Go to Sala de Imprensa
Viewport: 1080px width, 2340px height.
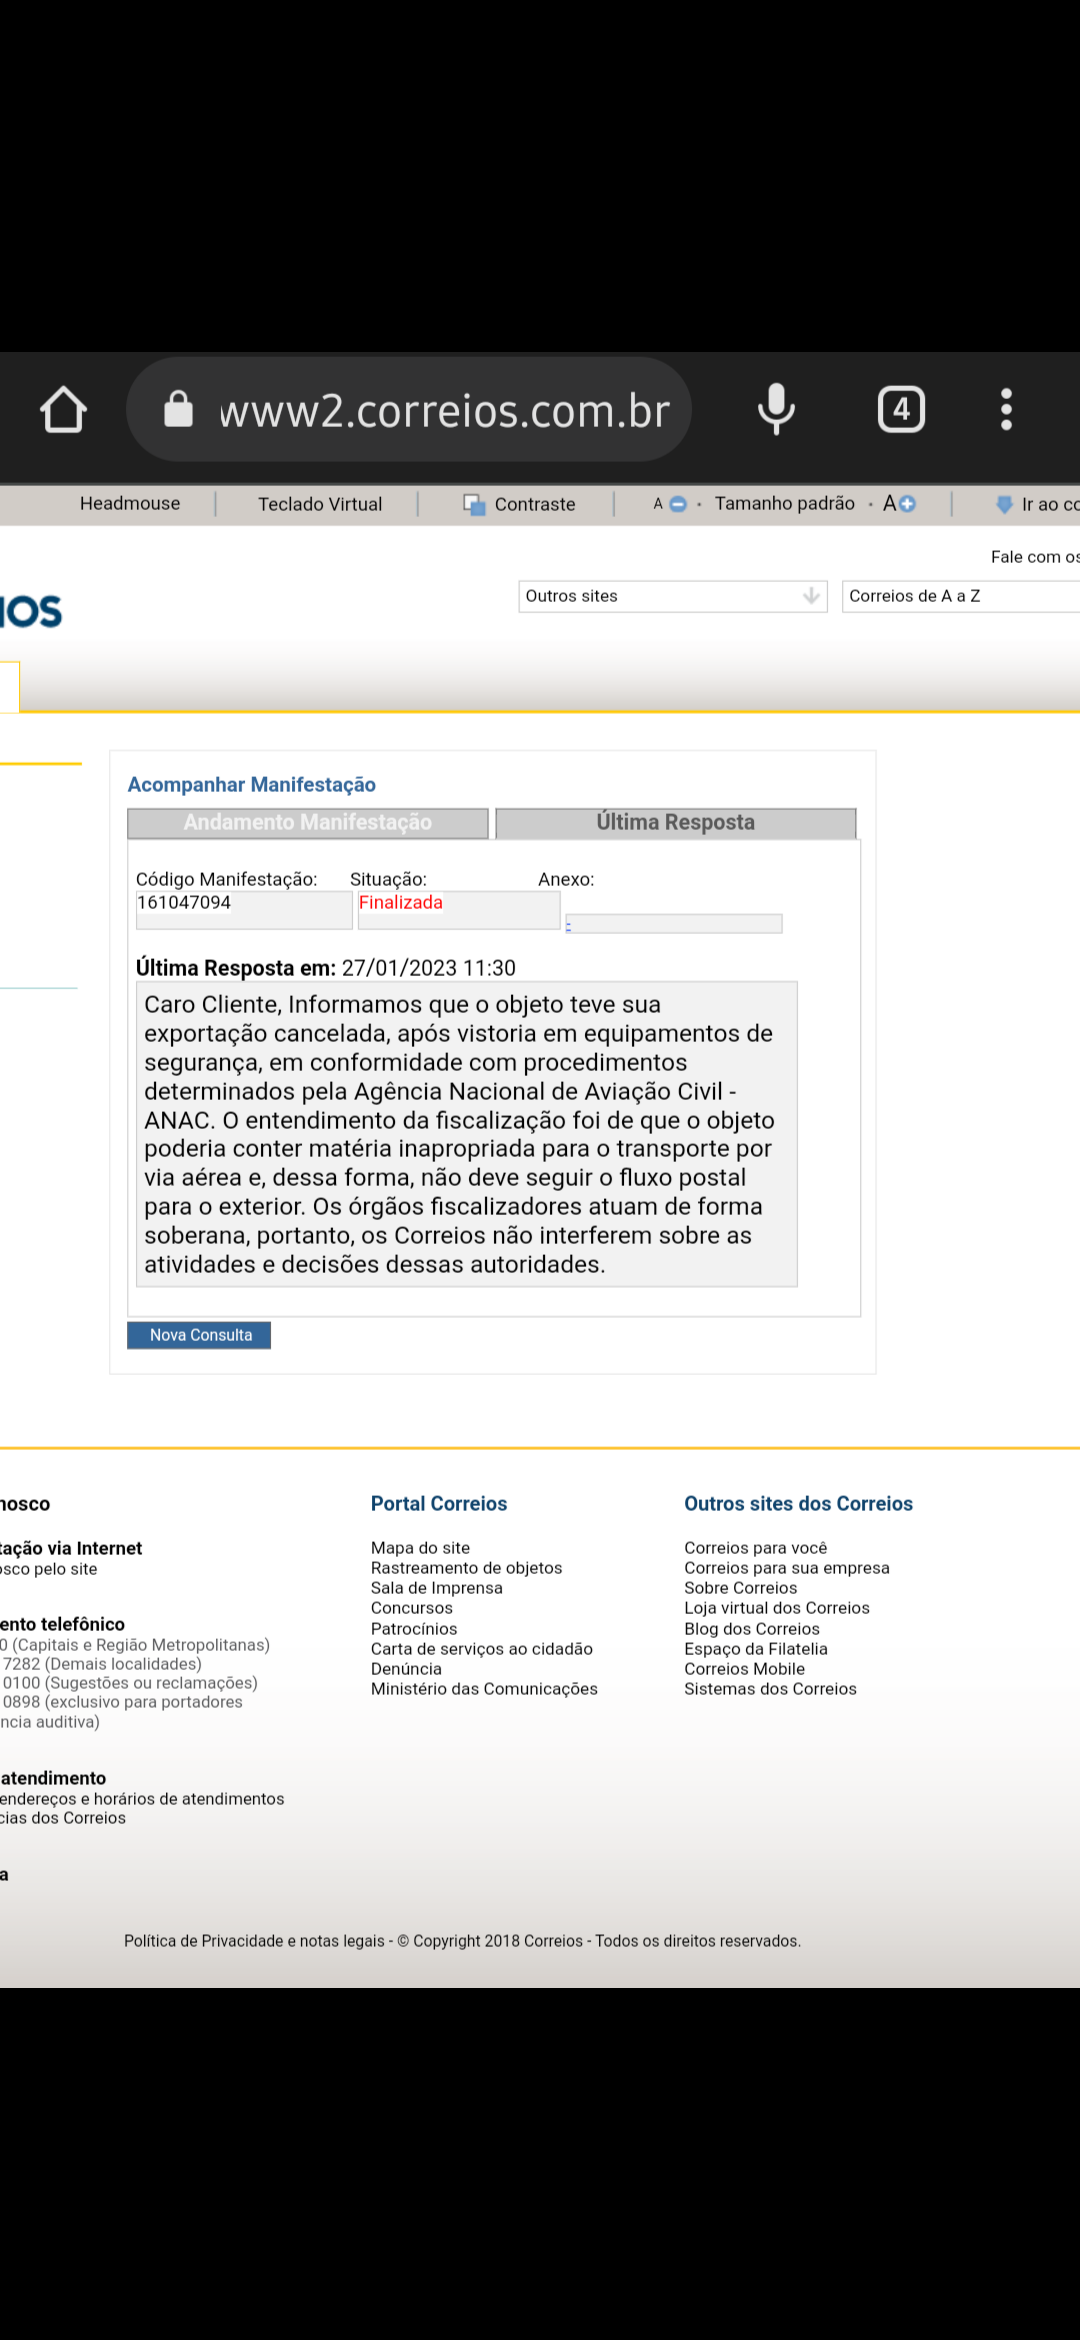tap(437, 1588)
